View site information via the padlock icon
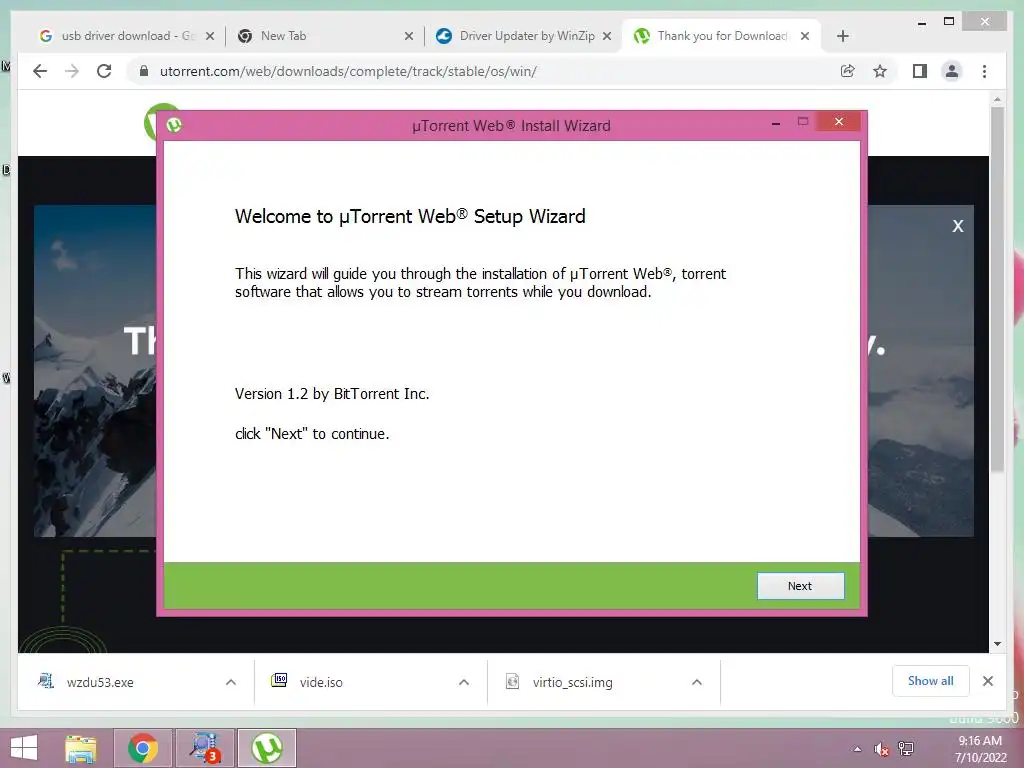This screenshot has height=768, width=1024. pyautogui.click(x=144, y=71)
